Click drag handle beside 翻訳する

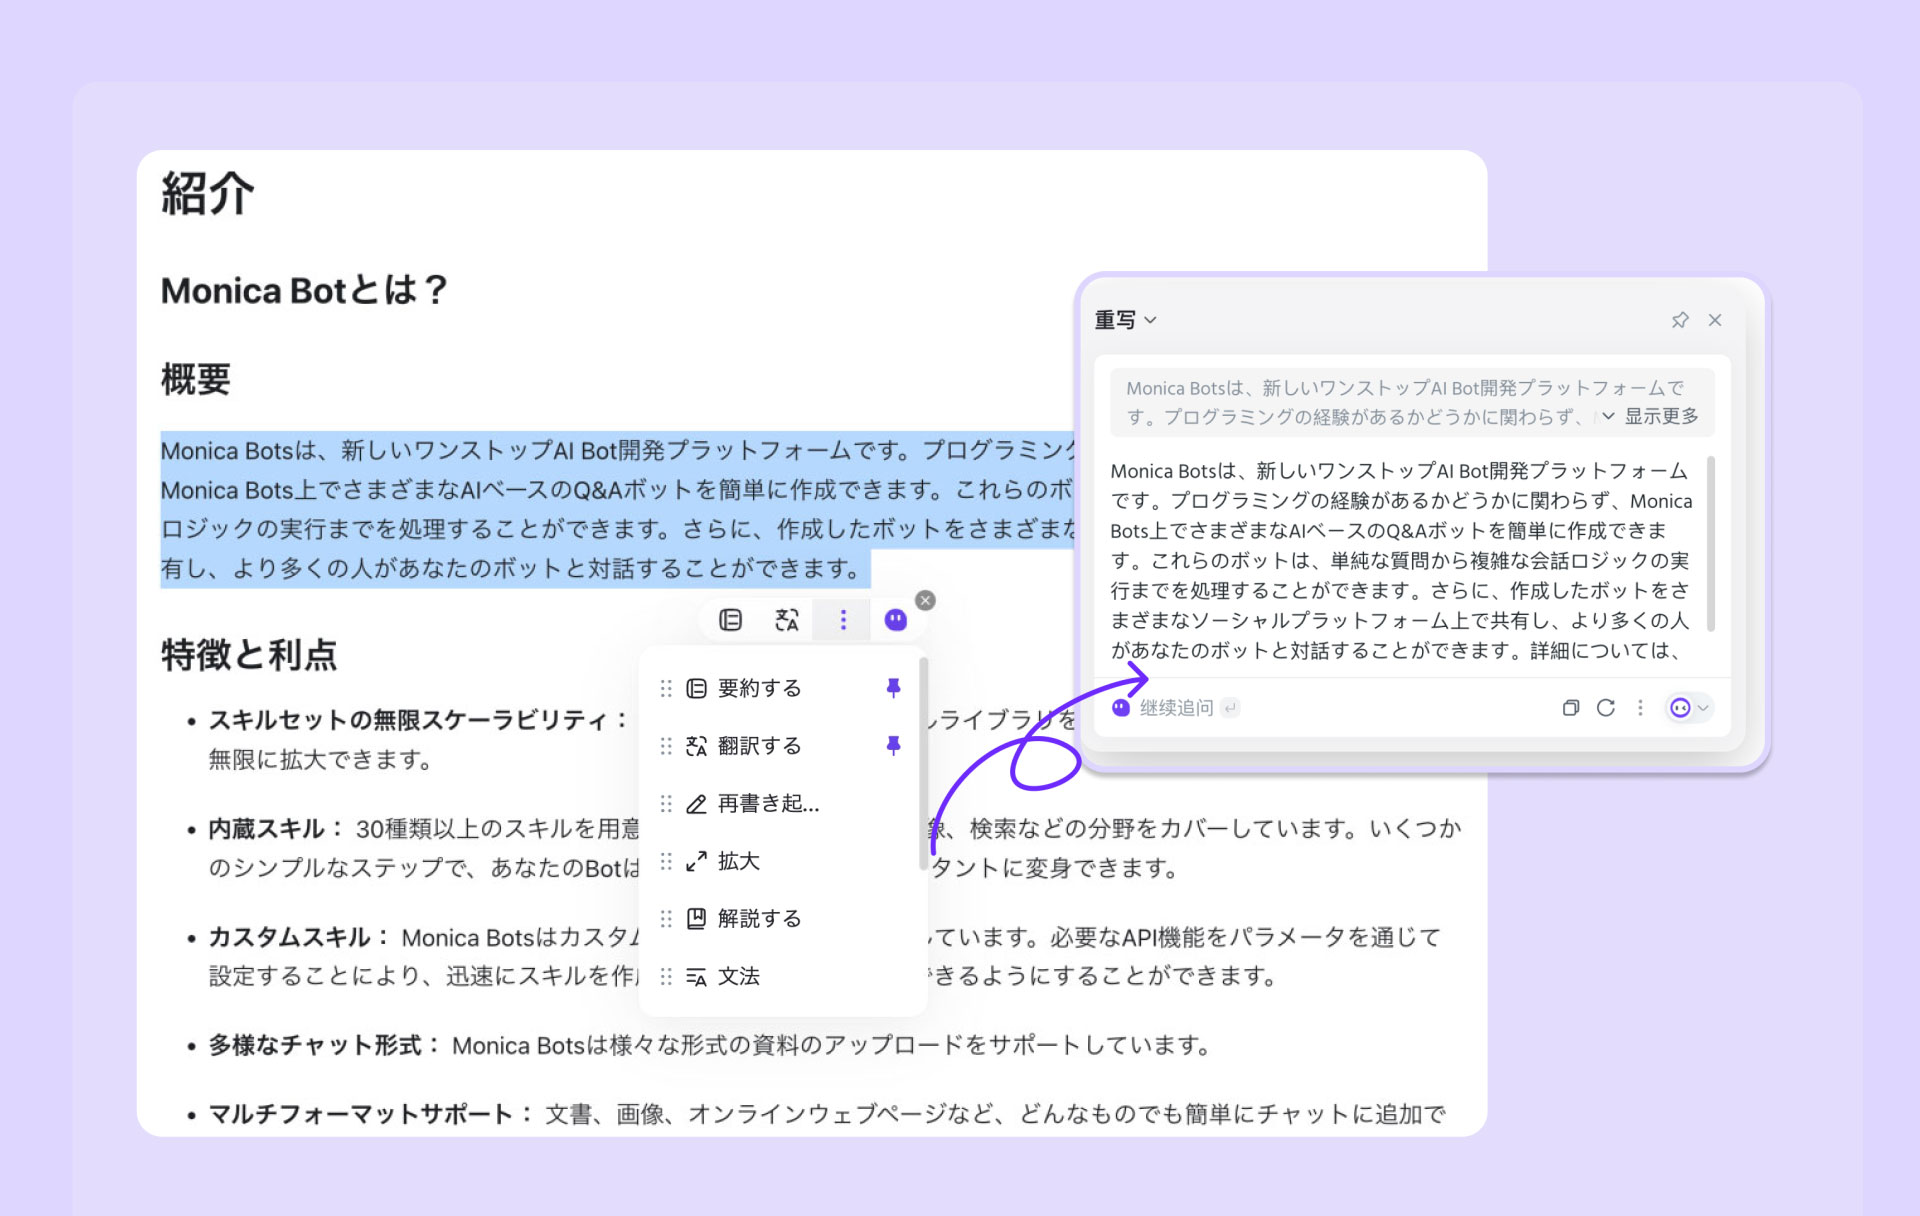666,746
